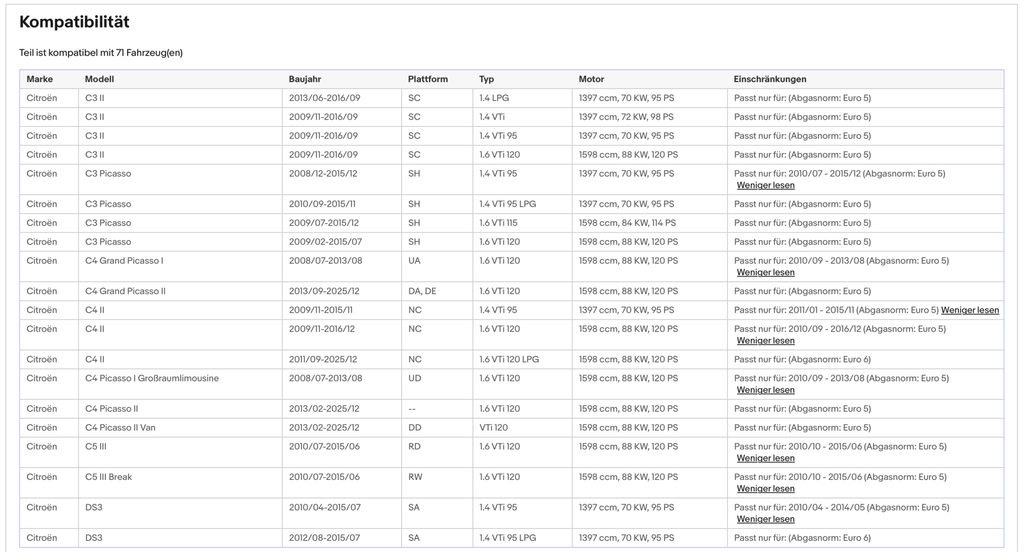Collapse restrictions for C4 Picasso I Großraumlimousine
1024x552 pixels.
(765, 390)
